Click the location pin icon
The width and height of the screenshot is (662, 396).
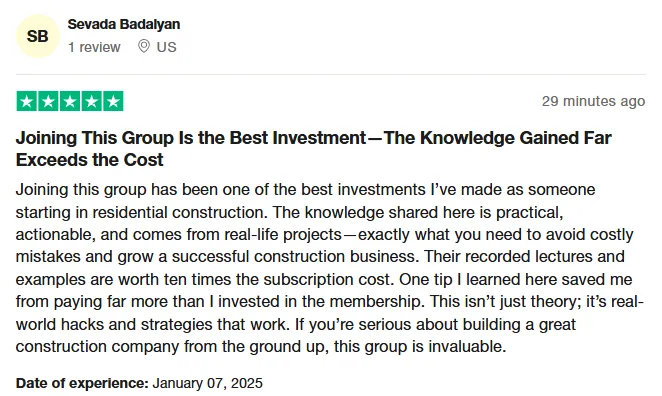coord(144,46)
